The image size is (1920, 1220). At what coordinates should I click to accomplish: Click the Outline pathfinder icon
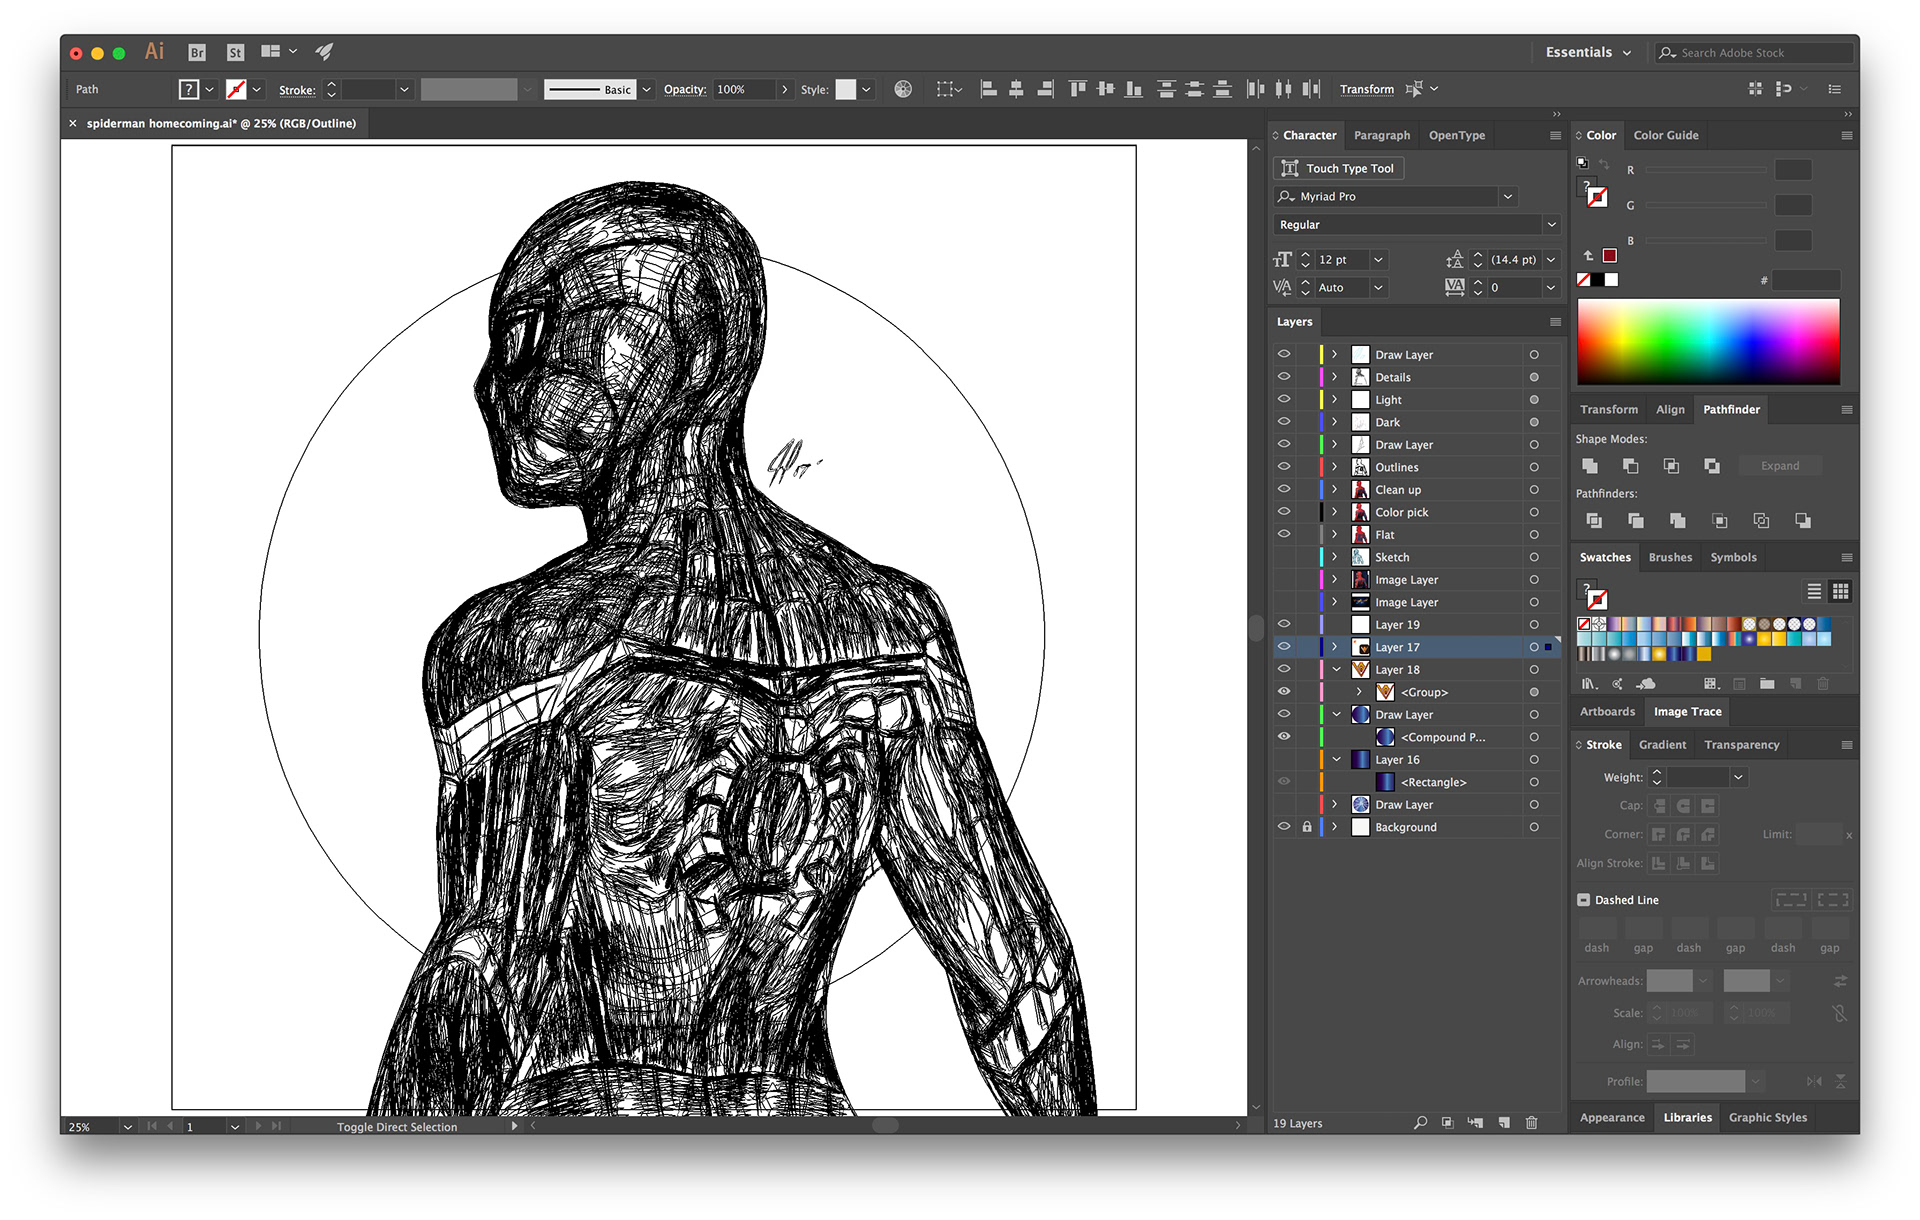click(1761, 521)
